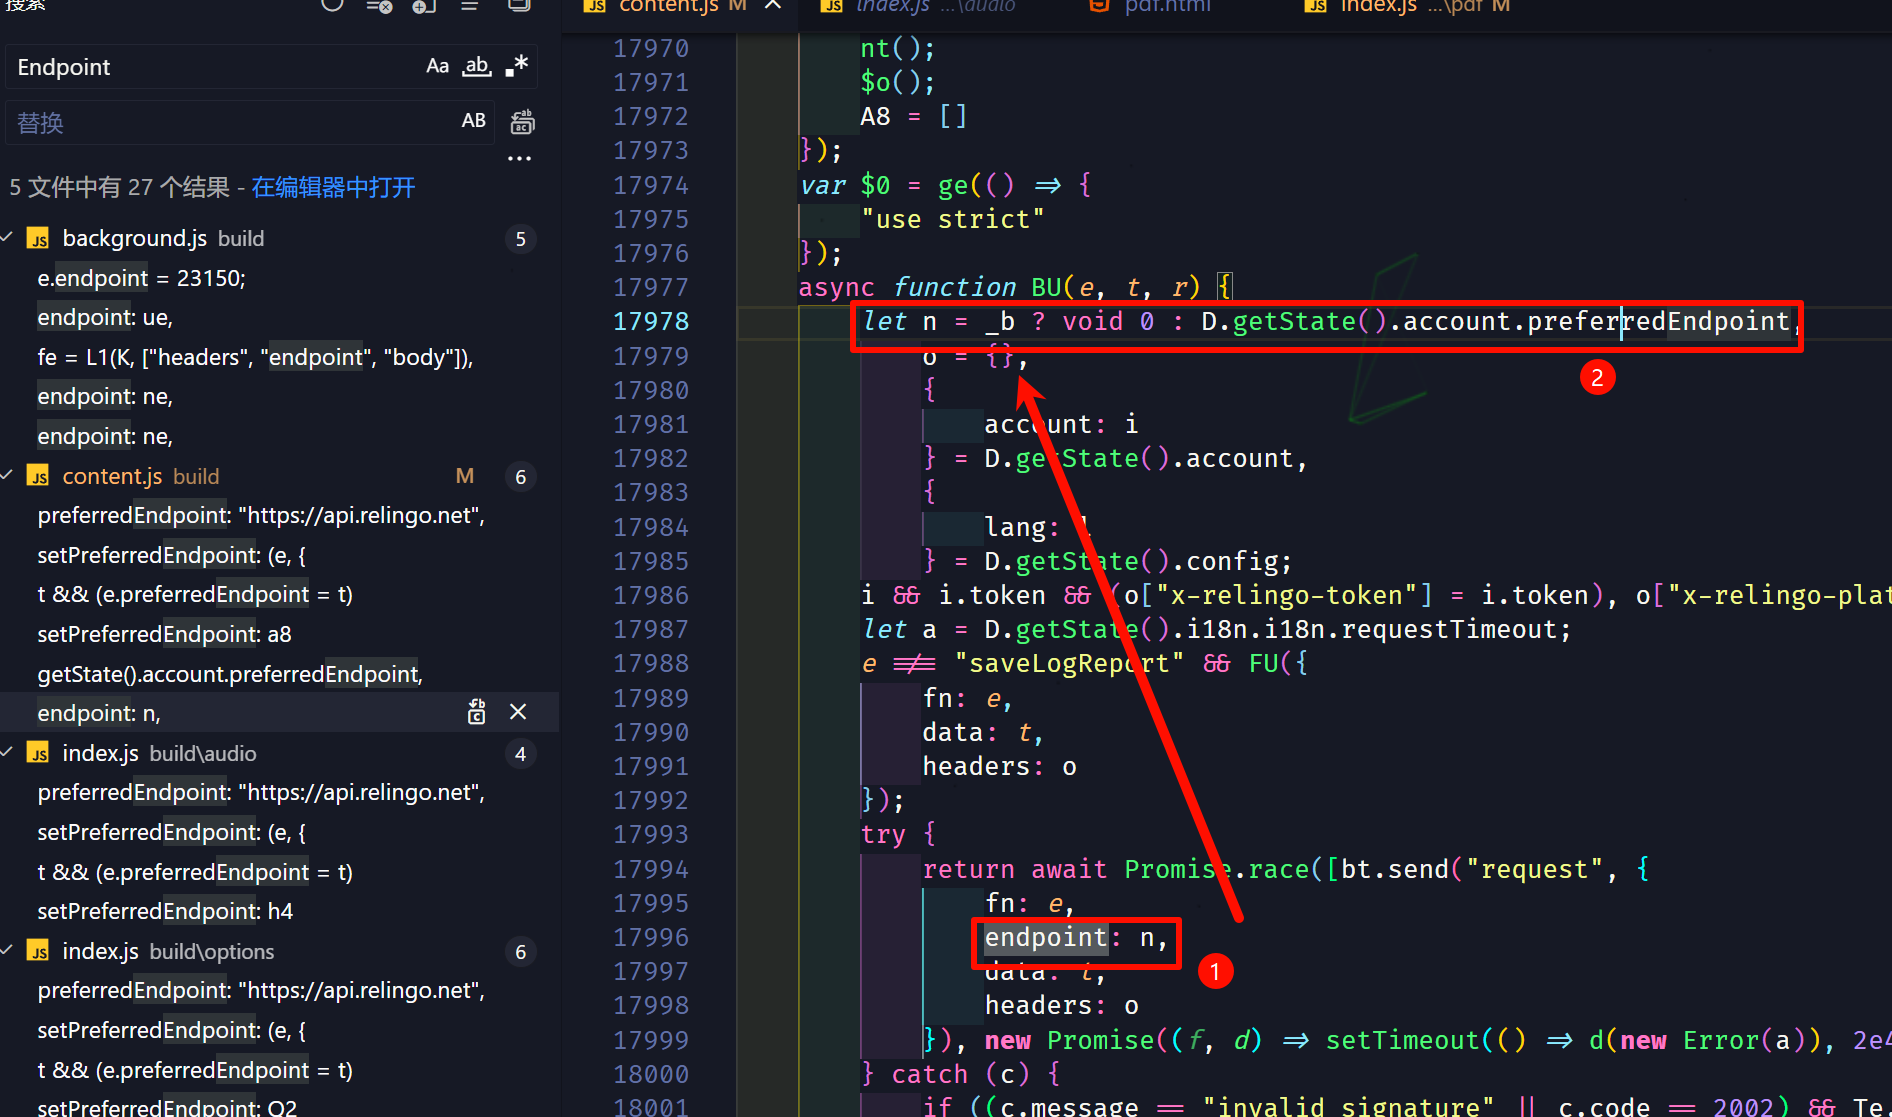Image resolution: width=1892 pixels, height=1117 pixels.
Task: Place cursor on preferredEndpoint in line 17978
Action: point(1658,321)
